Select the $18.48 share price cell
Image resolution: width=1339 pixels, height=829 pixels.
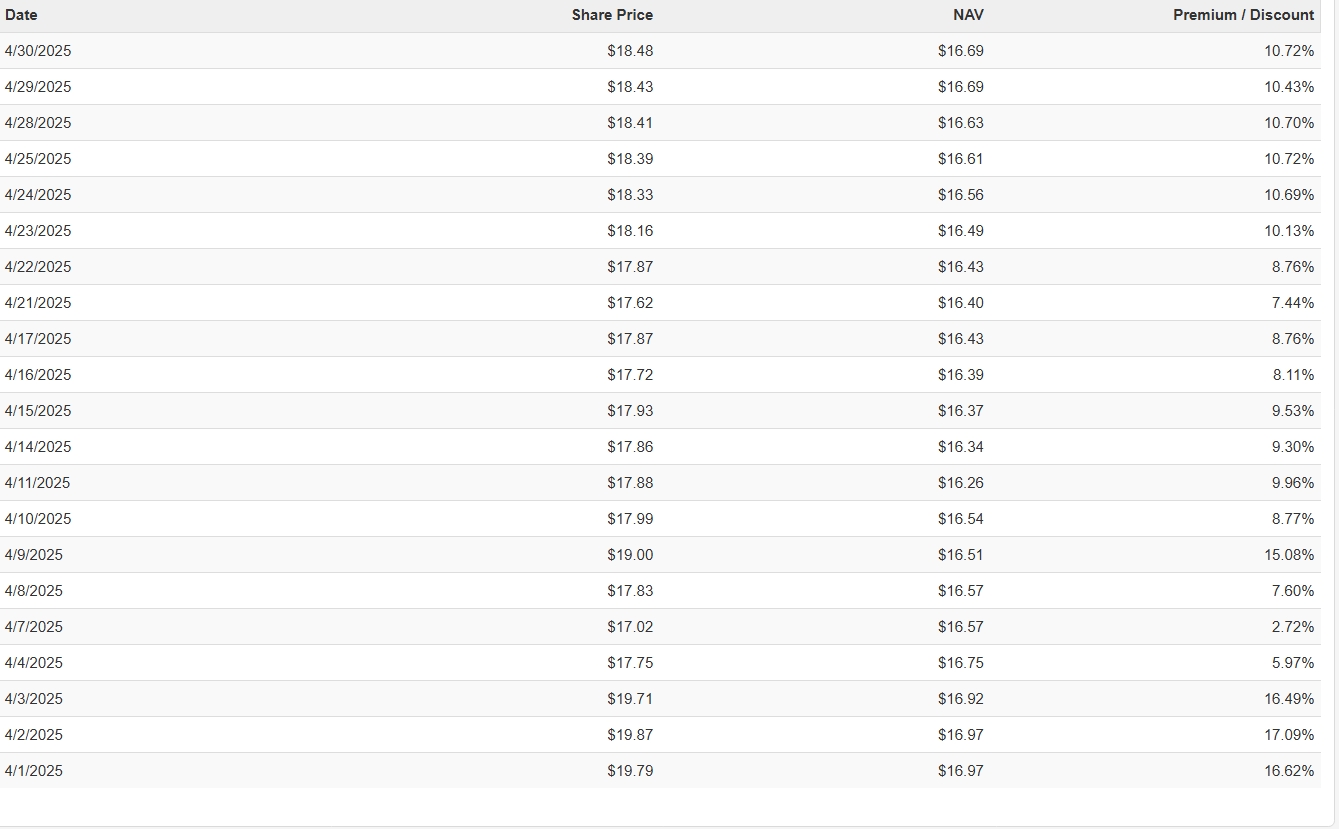click(x=630, y=51)
